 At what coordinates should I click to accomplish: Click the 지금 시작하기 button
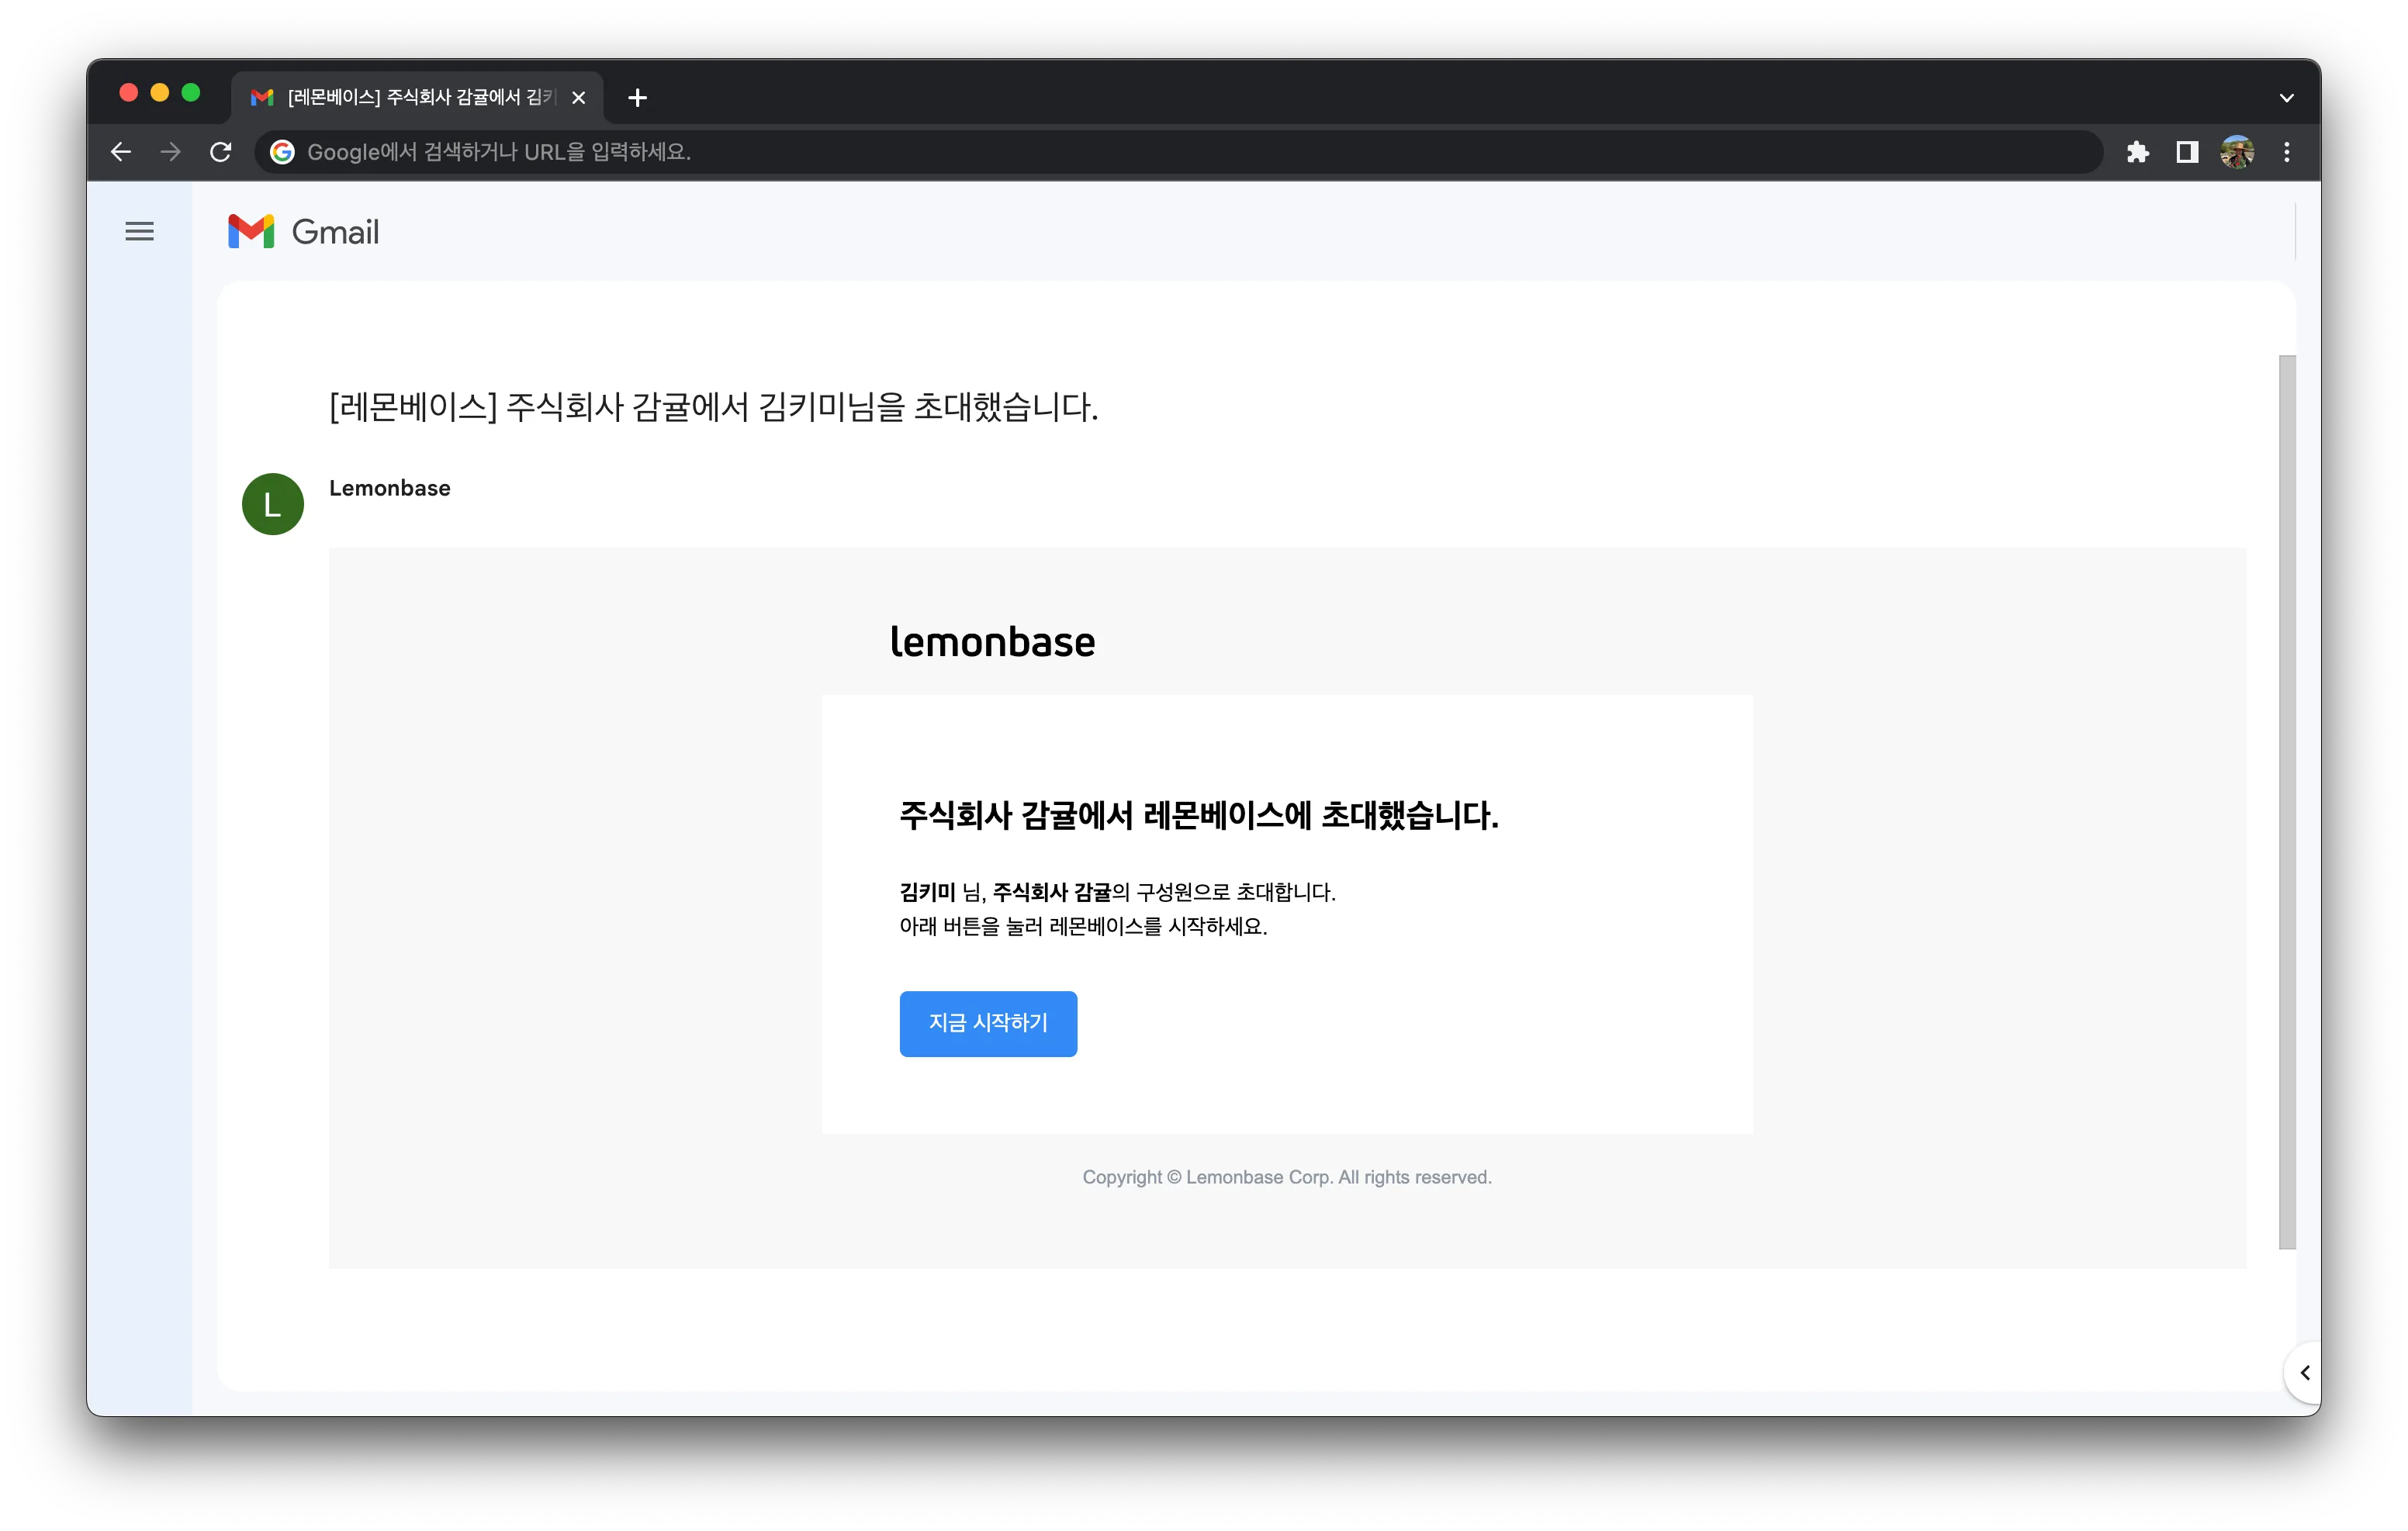pos(988,1023)
